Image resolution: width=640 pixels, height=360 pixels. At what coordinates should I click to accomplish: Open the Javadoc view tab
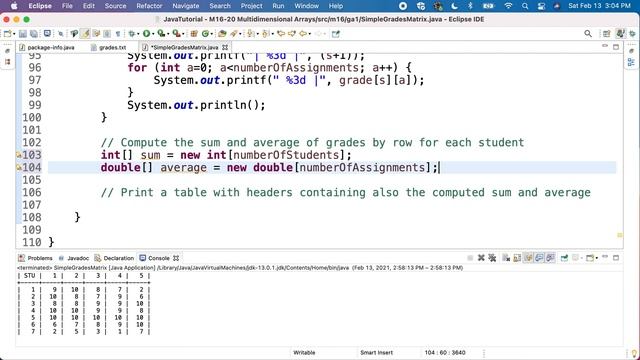pos(73,258)
